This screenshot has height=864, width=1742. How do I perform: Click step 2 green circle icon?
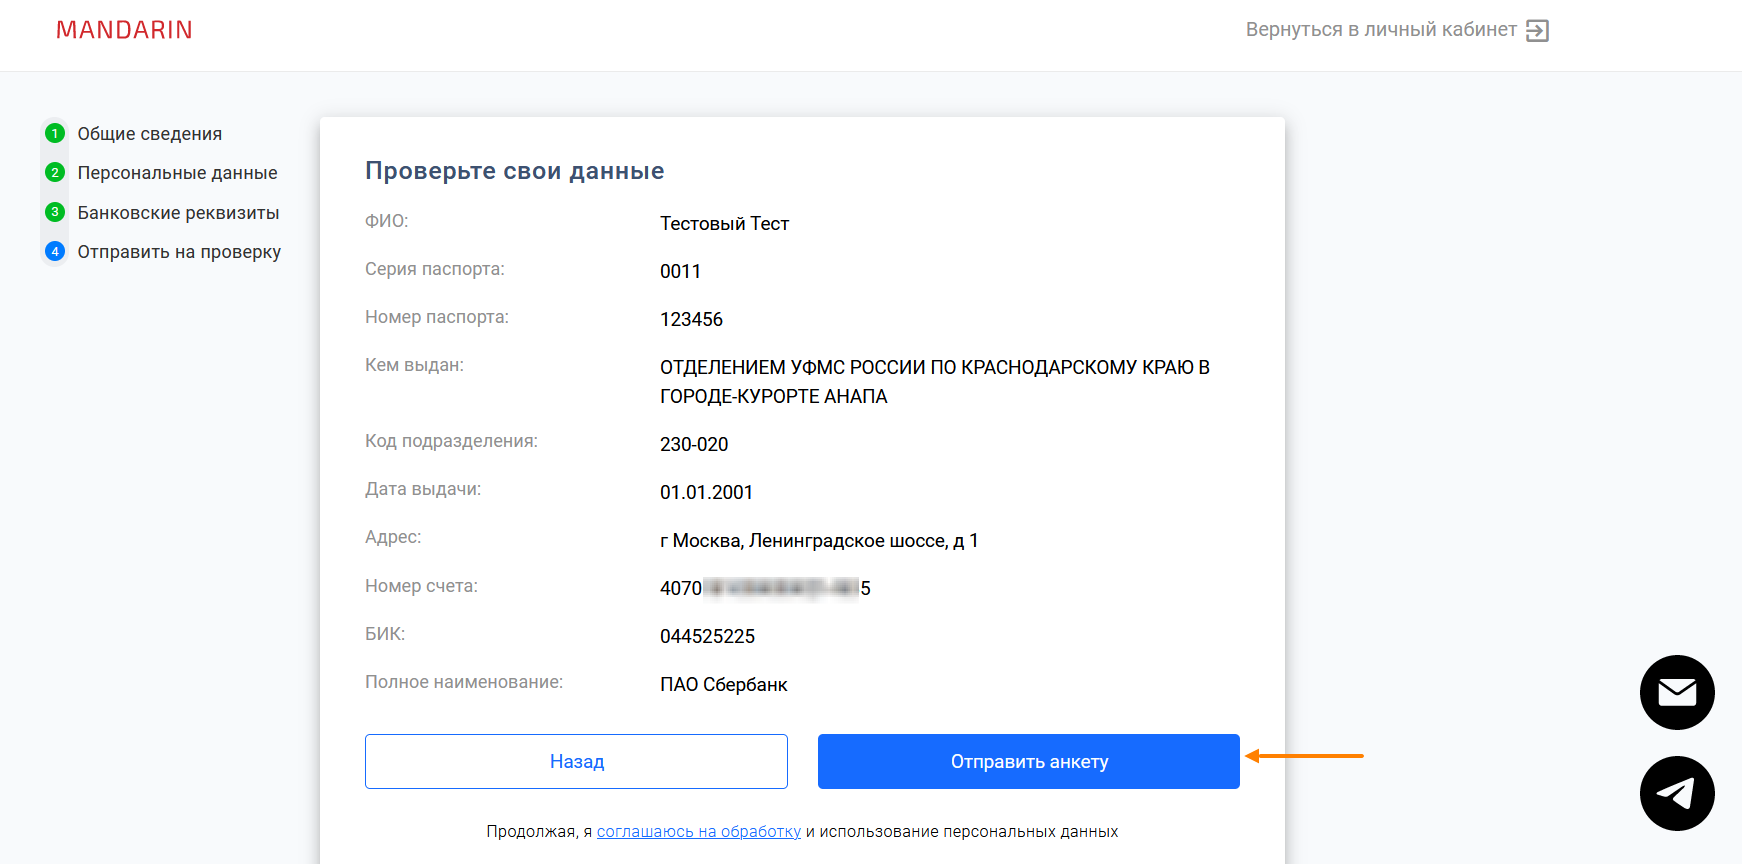click(55, 172)
